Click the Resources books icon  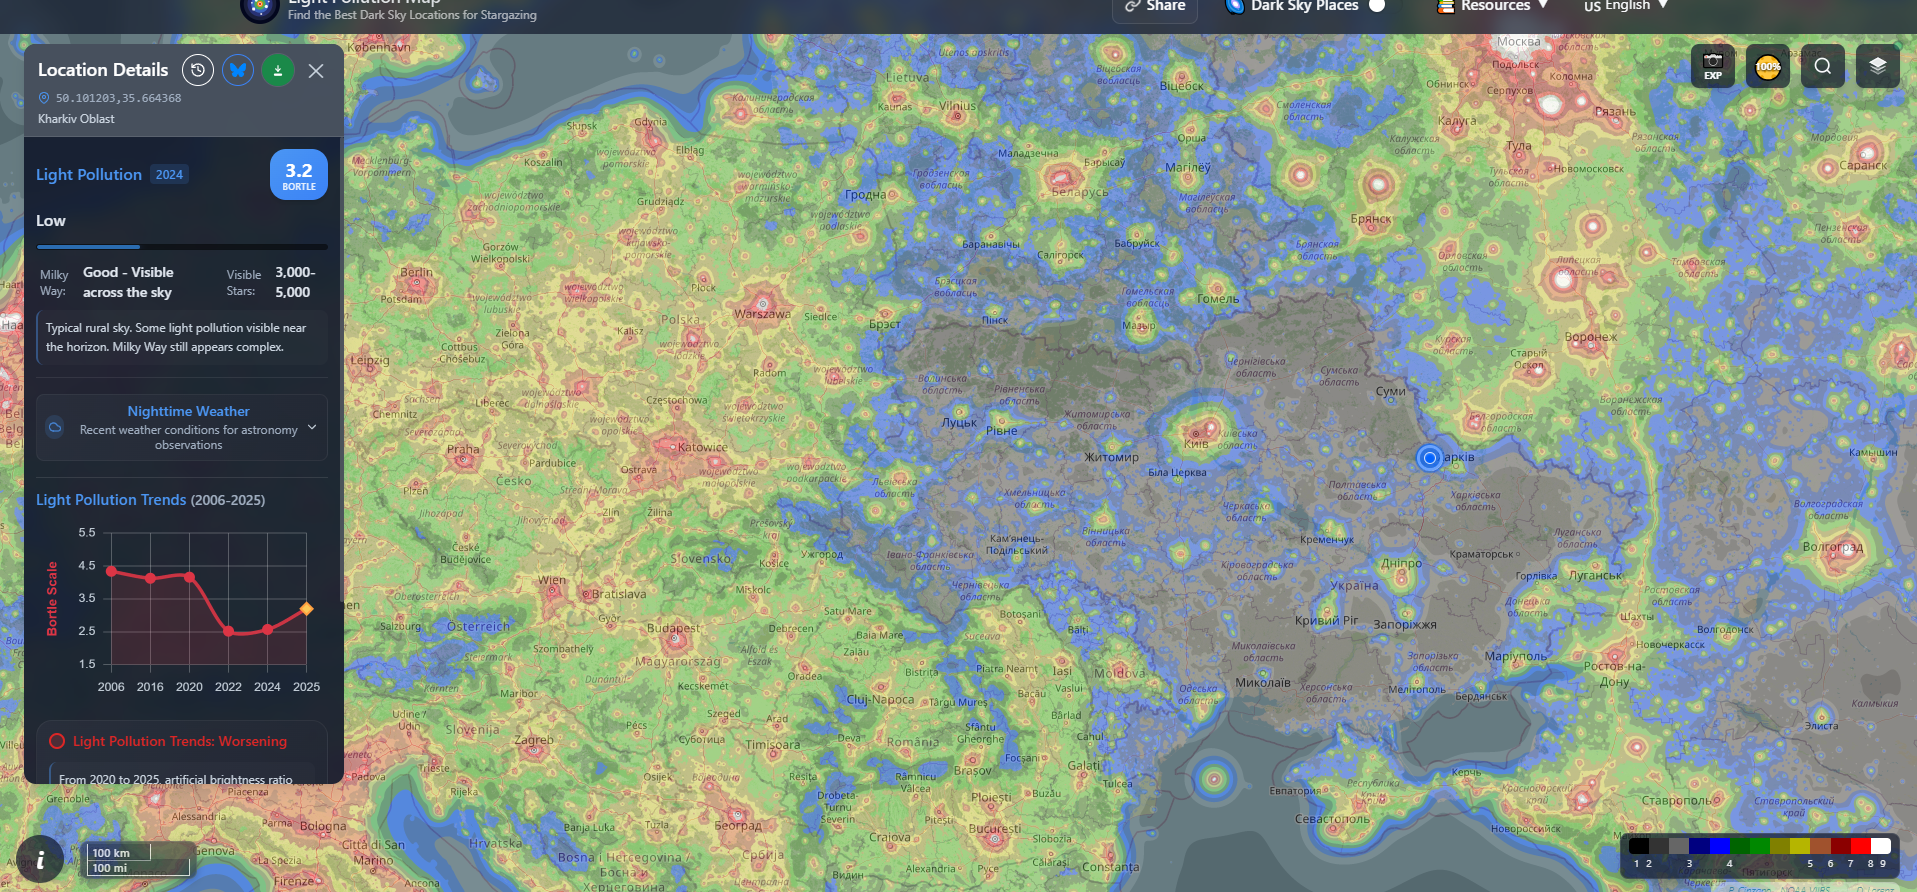click(x=1445, y=6)
